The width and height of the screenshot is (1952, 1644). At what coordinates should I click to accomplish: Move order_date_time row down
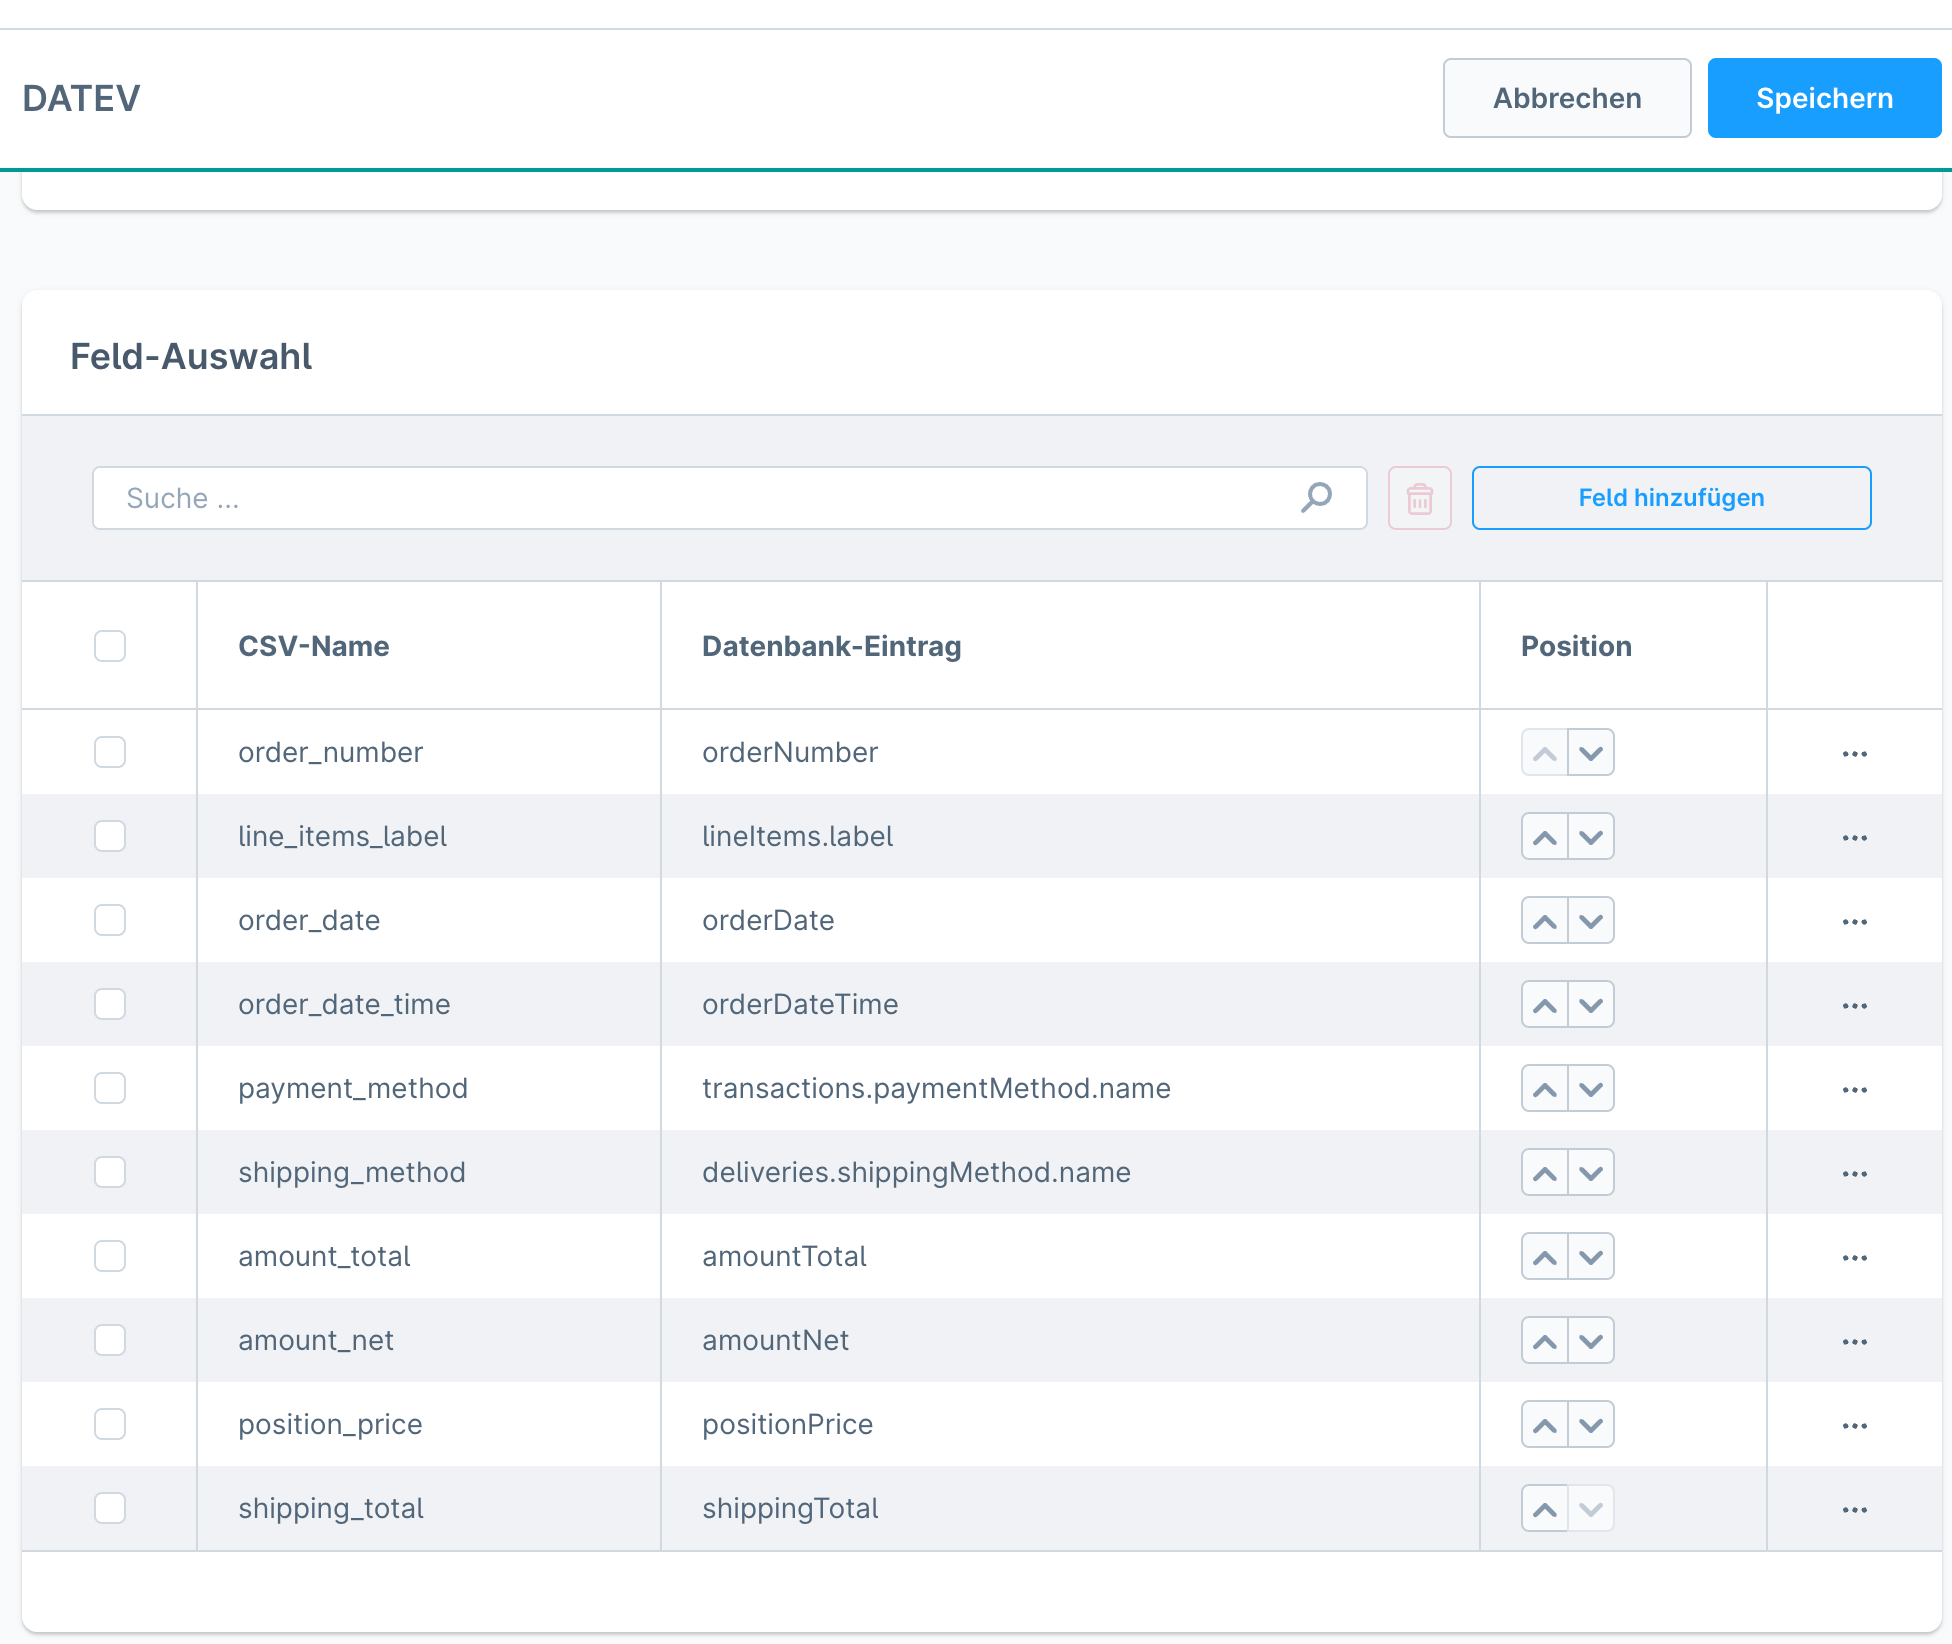[x=1591, y=1004]
